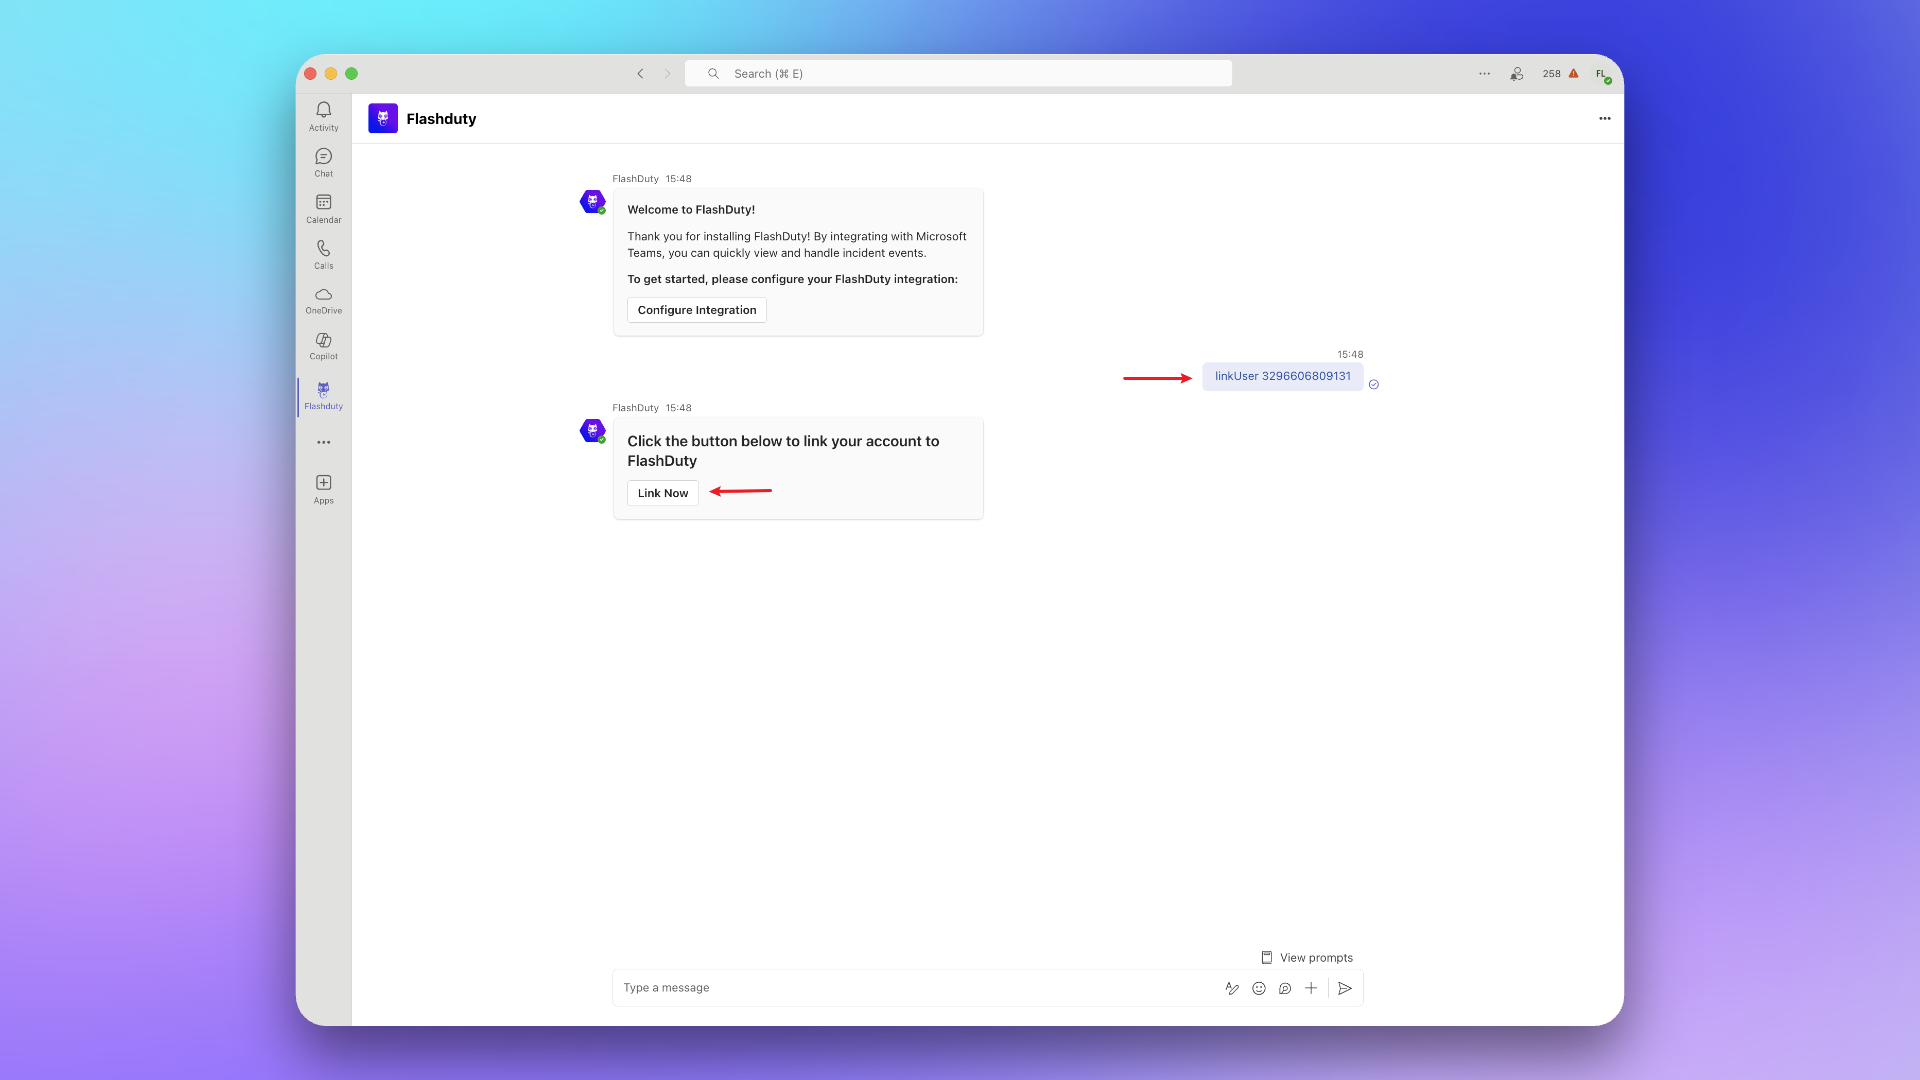Go back with the navigation arrow

pyautogui.click(x=640, y=74)
